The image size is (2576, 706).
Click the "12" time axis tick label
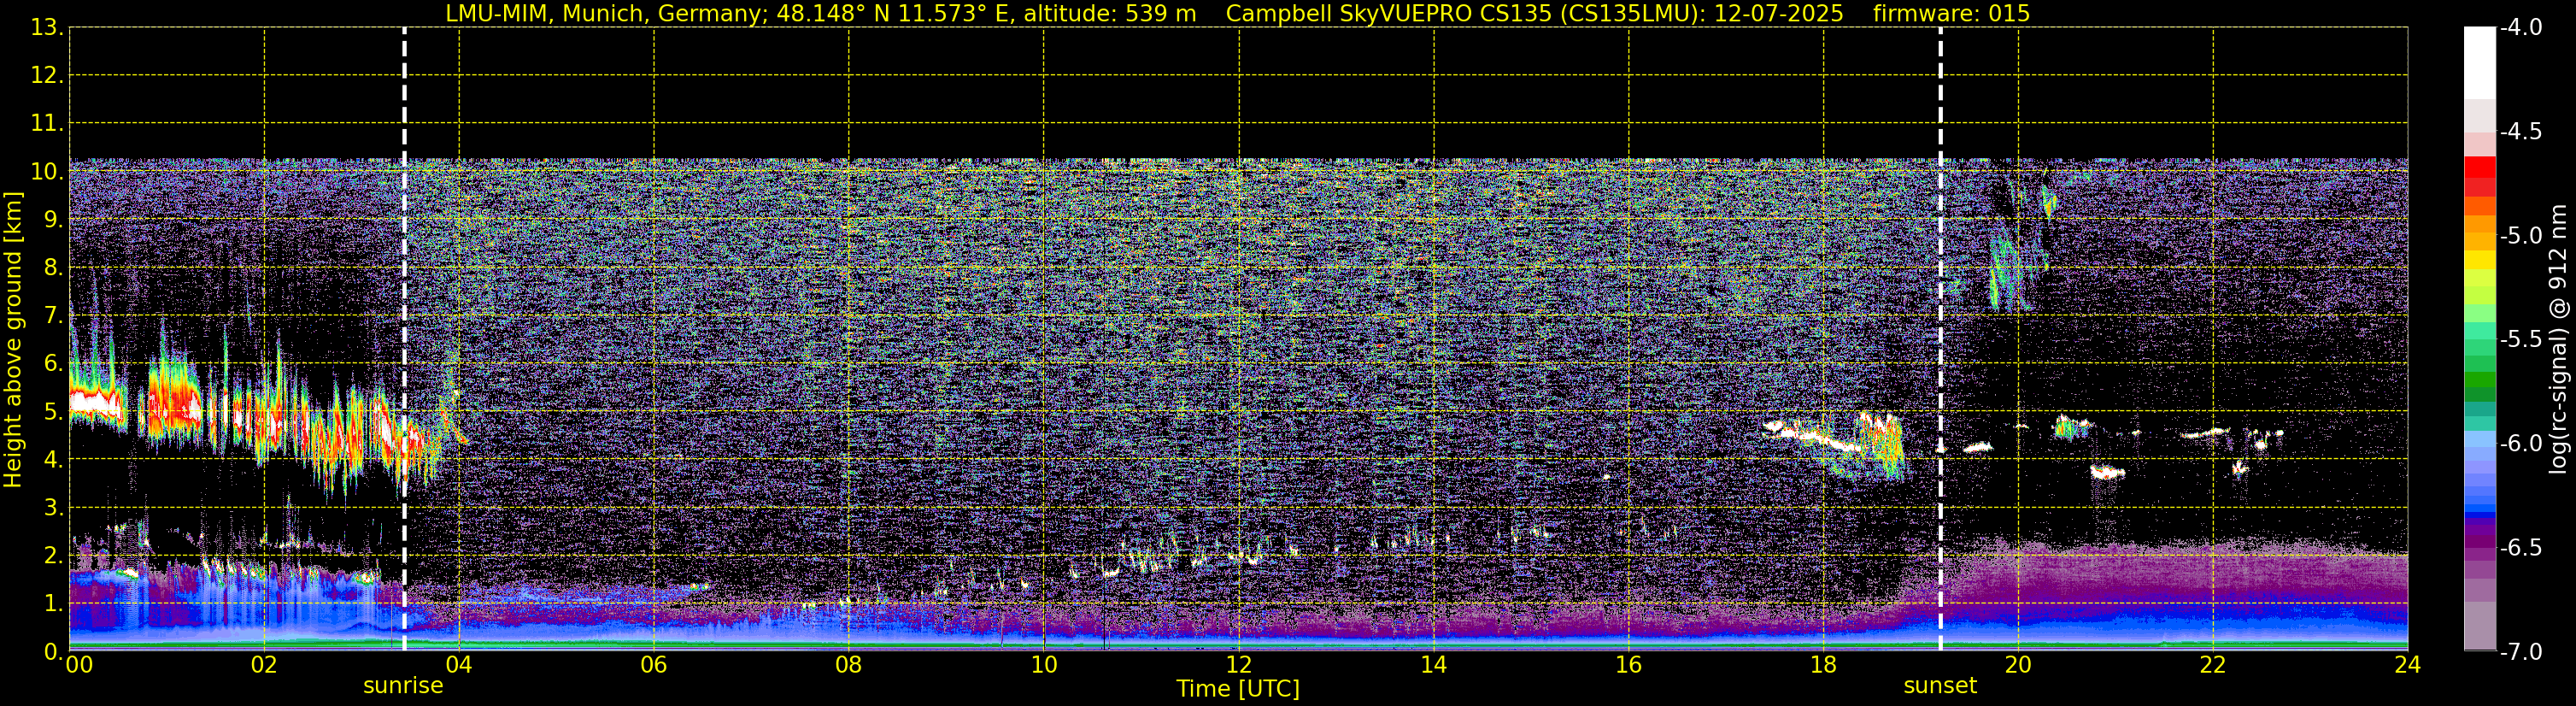coord(1239,665)
